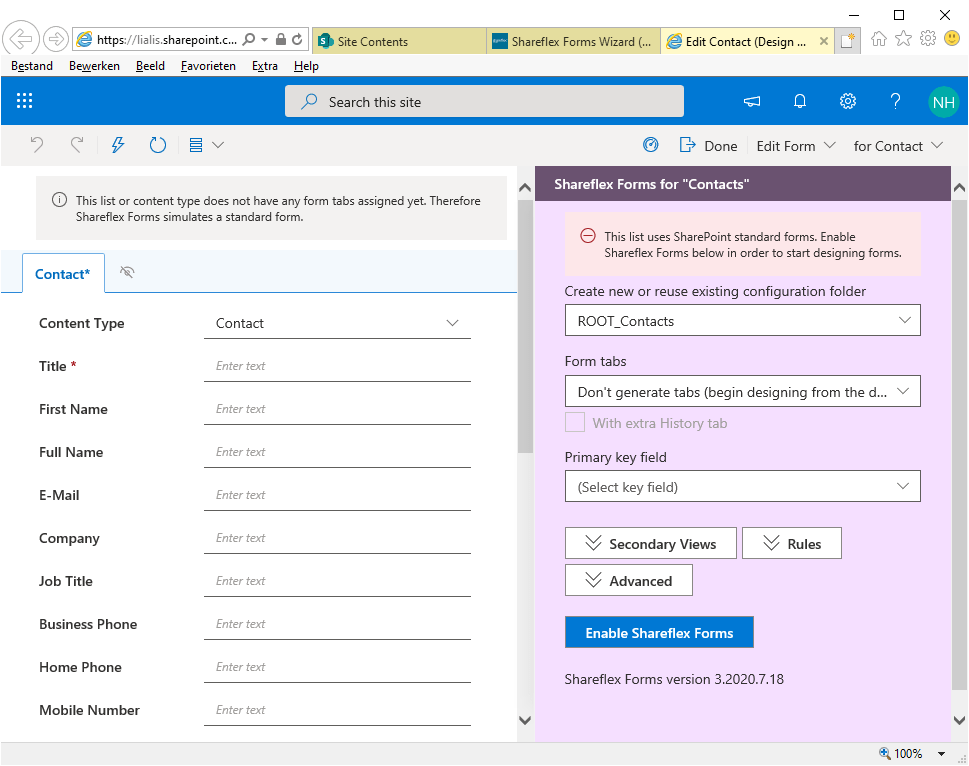Click the info icon in the notification banner
Image resolution: width=969 pixels, height=766 pixels.
[x=59, y=200]
